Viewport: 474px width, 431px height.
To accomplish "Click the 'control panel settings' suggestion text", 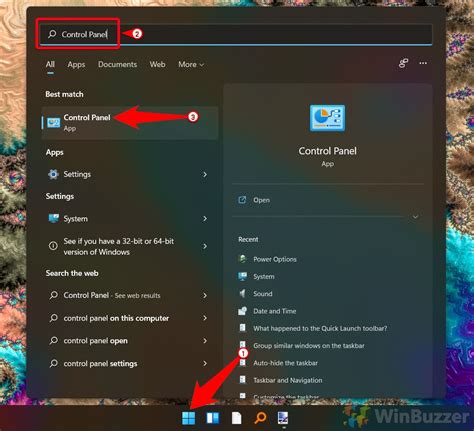I will 100,363.
